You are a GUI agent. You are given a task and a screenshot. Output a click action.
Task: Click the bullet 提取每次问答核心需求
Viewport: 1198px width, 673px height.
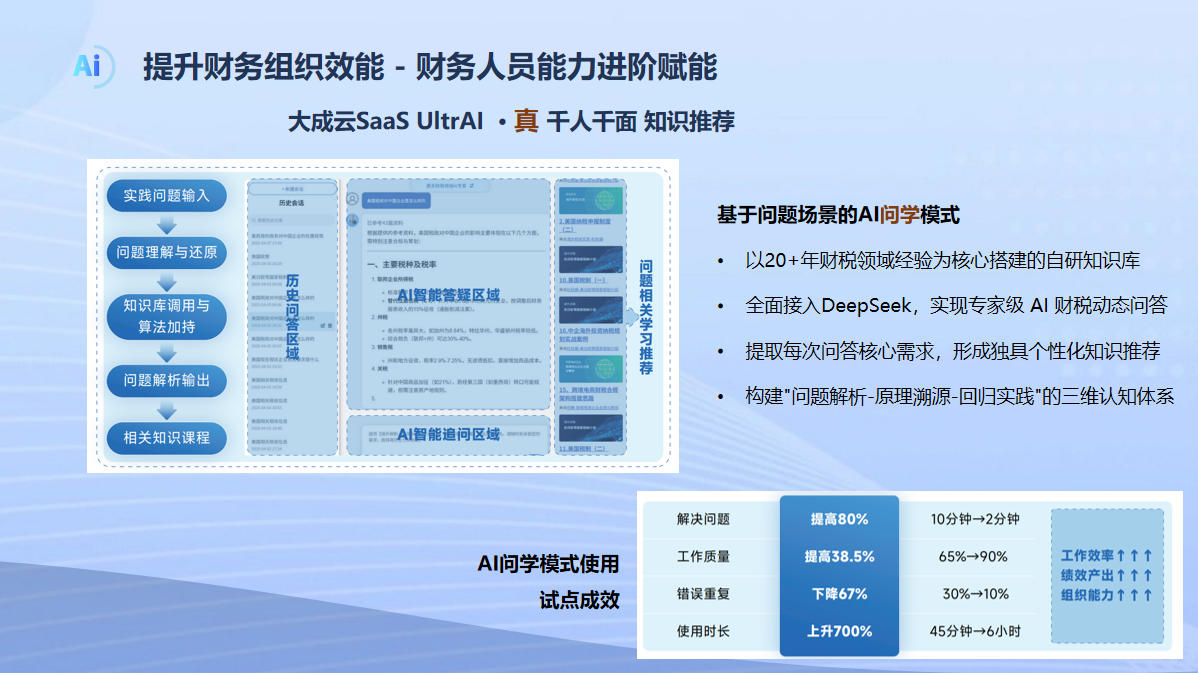(953, 351)
